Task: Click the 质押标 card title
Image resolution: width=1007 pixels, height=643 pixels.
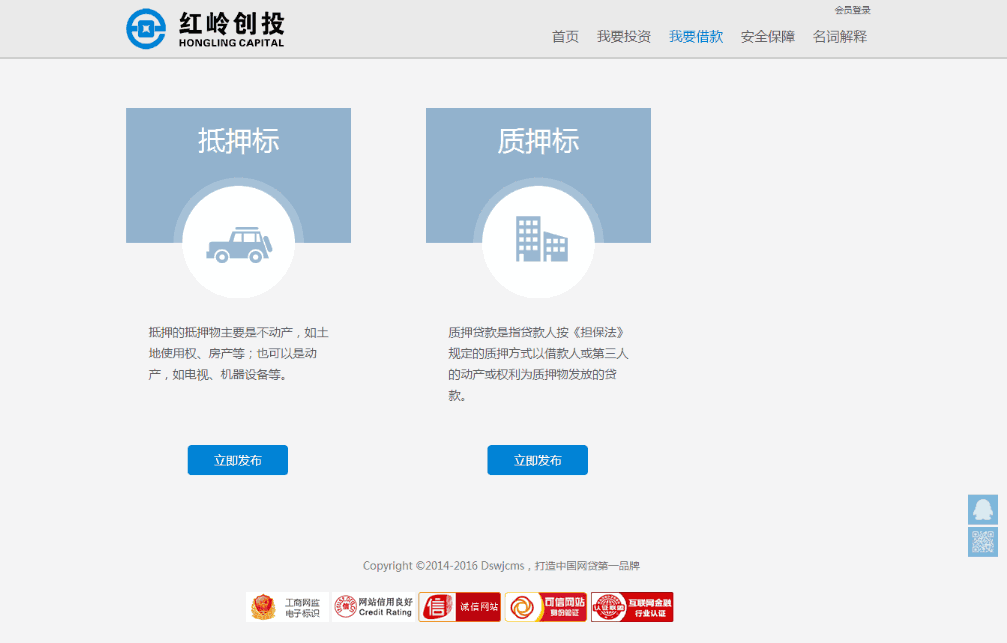Action: [x=538, y=142]
